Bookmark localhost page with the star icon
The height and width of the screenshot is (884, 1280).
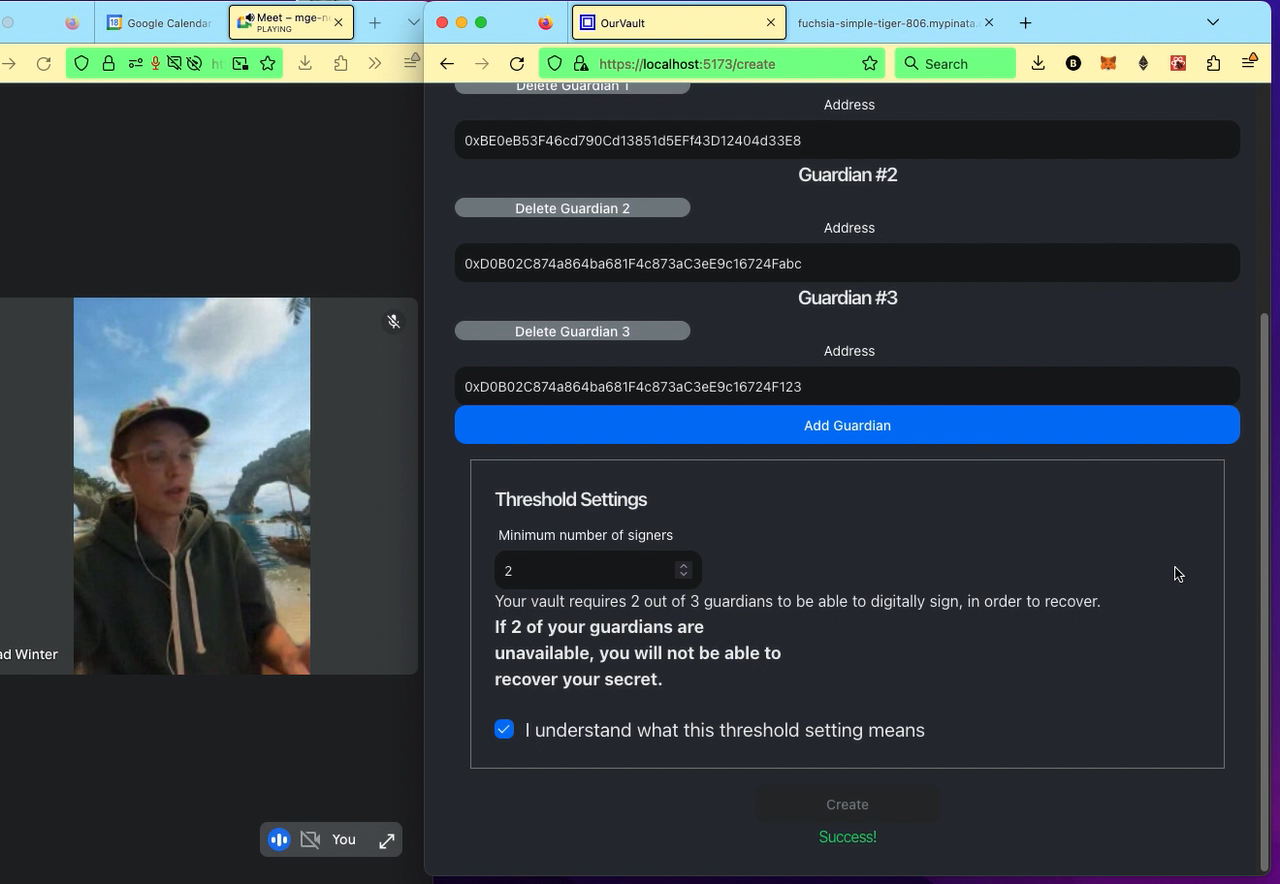click(870, 64)
